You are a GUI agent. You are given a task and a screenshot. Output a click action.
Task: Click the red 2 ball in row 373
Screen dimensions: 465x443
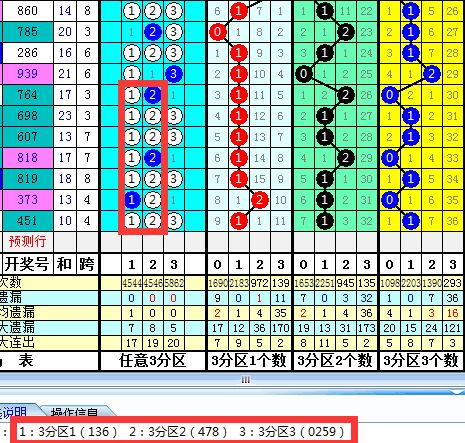(x=259, y=200)
